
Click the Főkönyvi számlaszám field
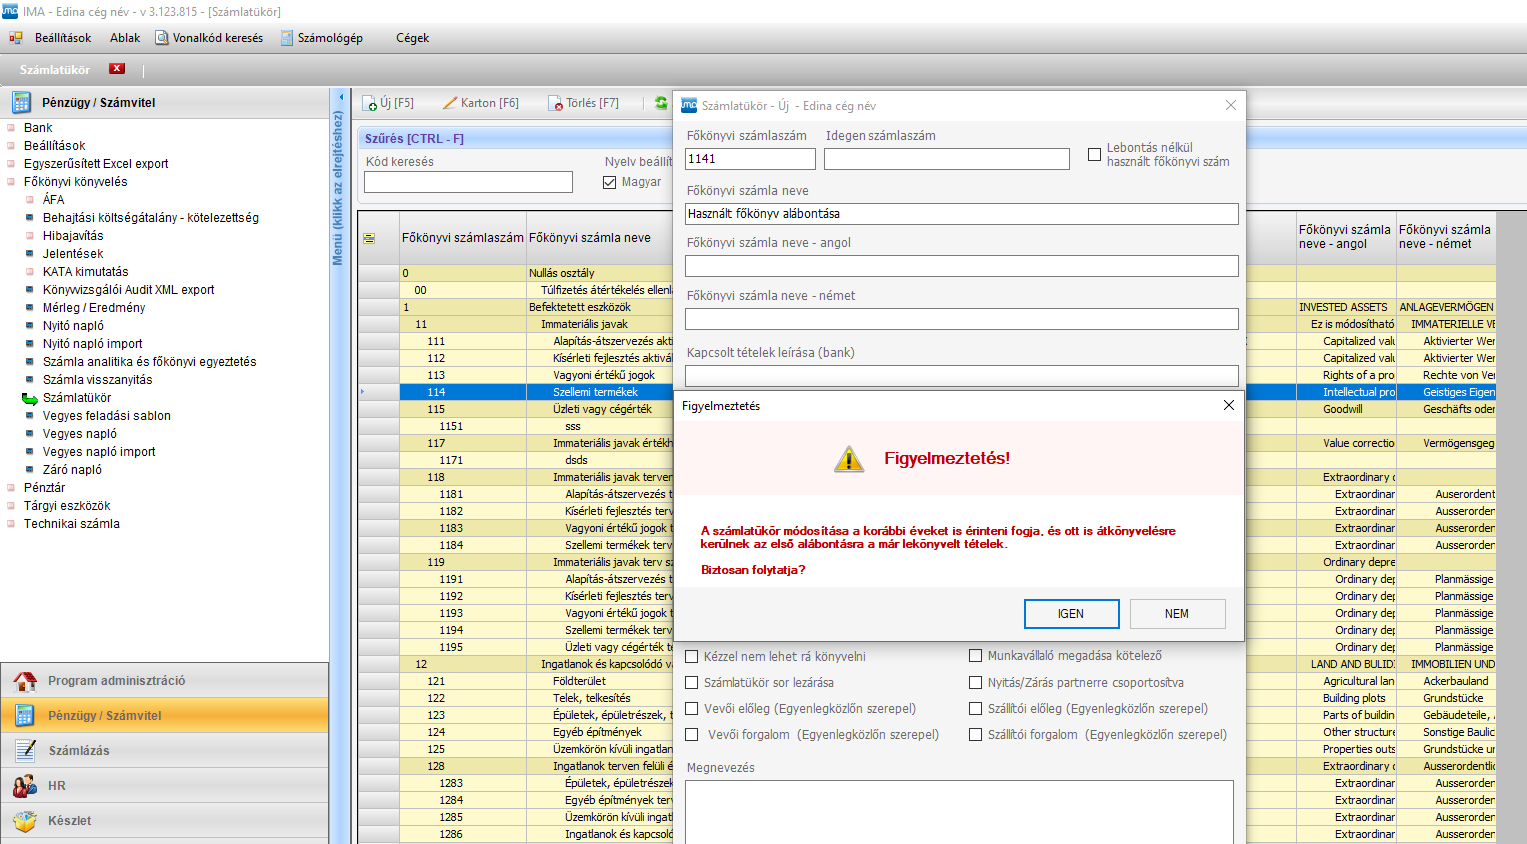coord(750,159)
